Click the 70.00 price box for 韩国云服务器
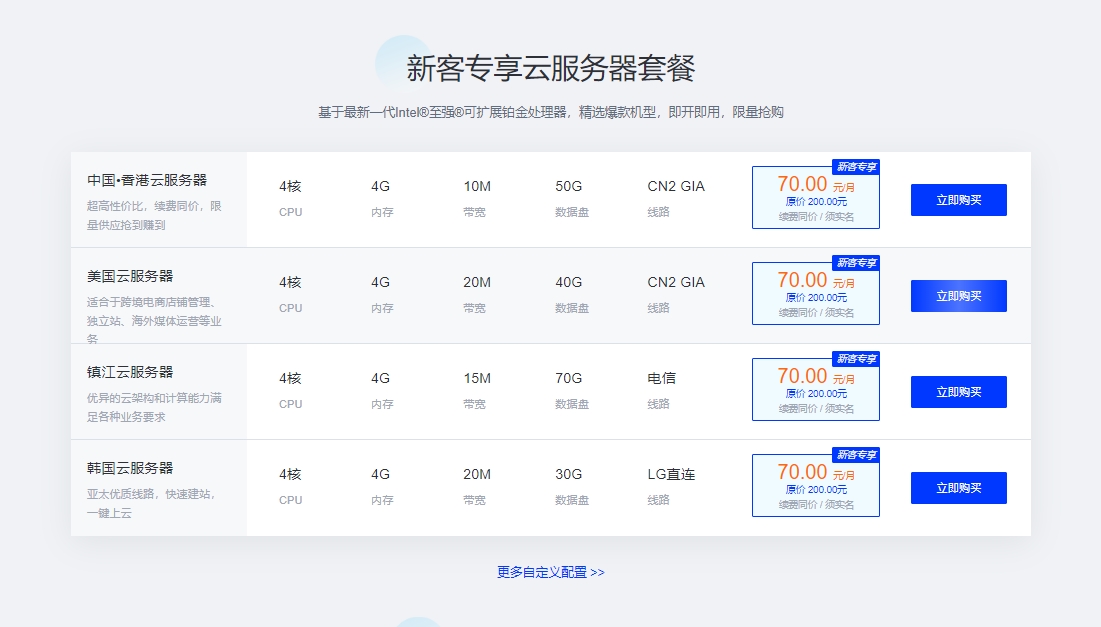The height and width of the screenshot is (627, 1101). [x=815, y=487]
